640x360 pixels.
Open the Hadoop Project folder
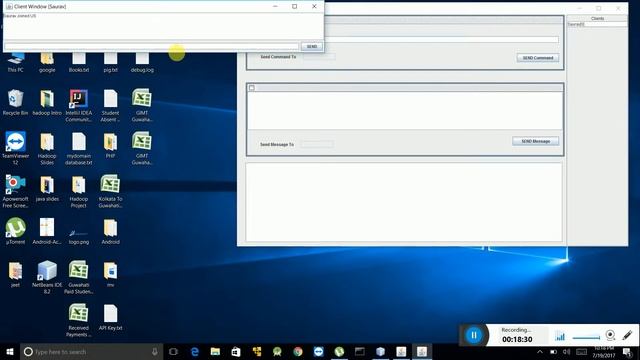[78, 191]
